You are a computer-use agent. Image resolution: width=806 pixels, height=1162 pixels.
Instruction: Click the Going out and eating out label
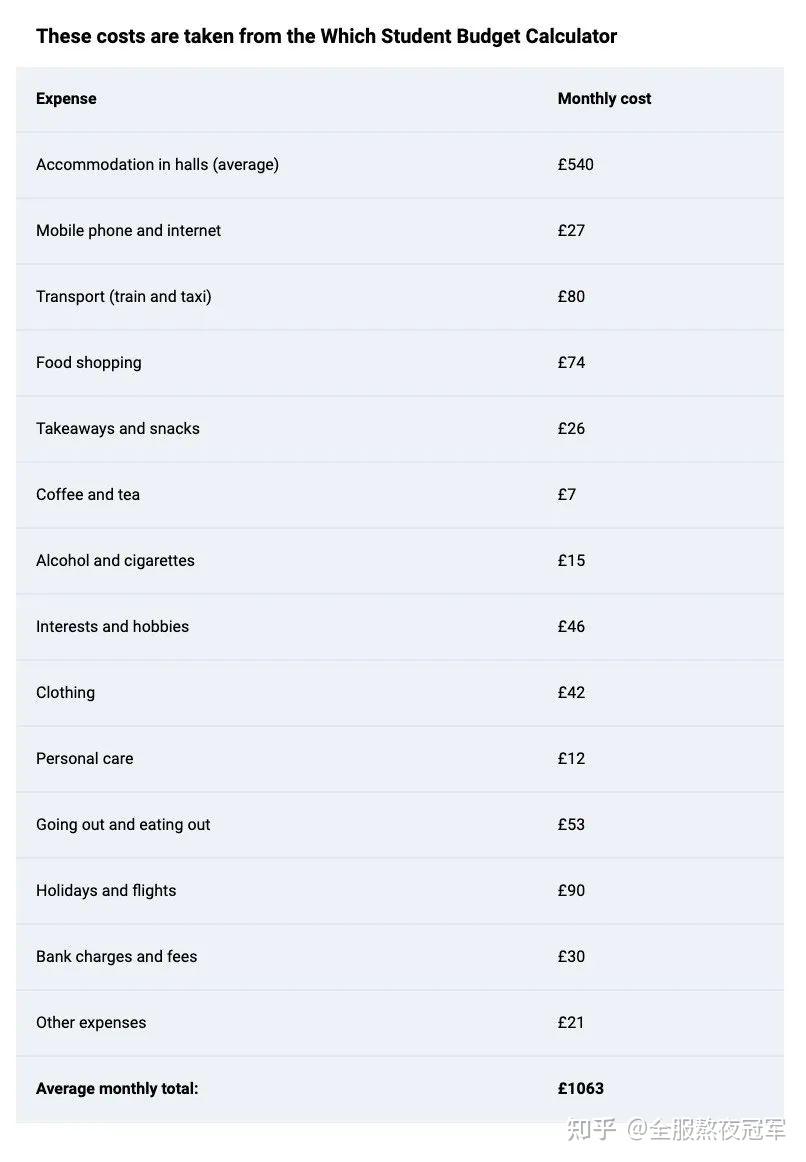coord(123,824)
